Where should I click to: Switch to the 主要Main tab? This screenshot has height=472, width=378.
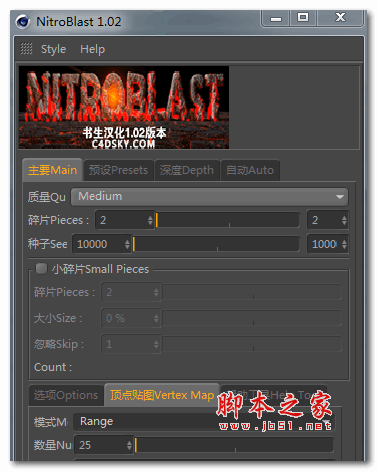52,170
